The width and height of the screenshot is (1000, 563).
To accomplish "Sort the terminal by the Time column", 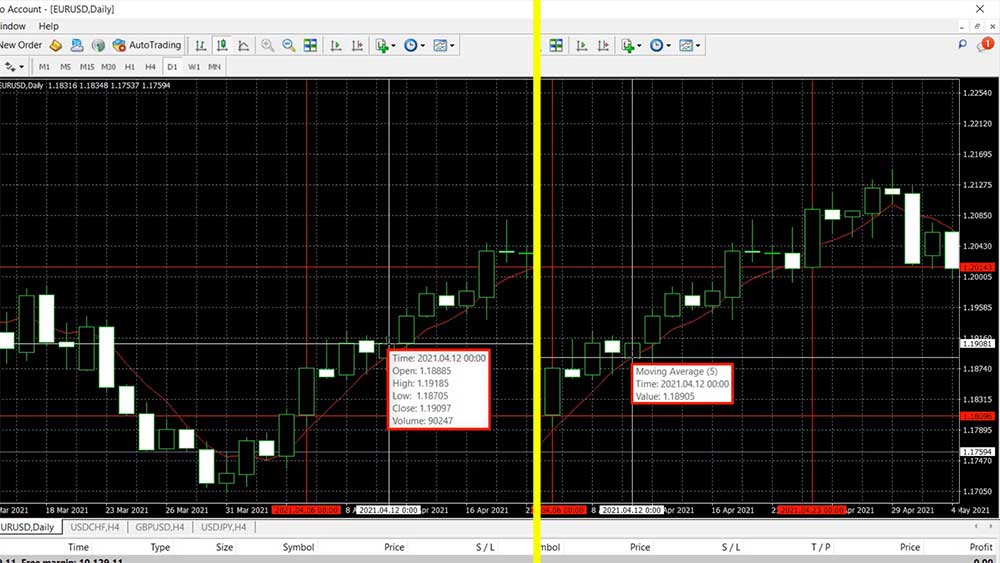I will [x=78, y=547].
